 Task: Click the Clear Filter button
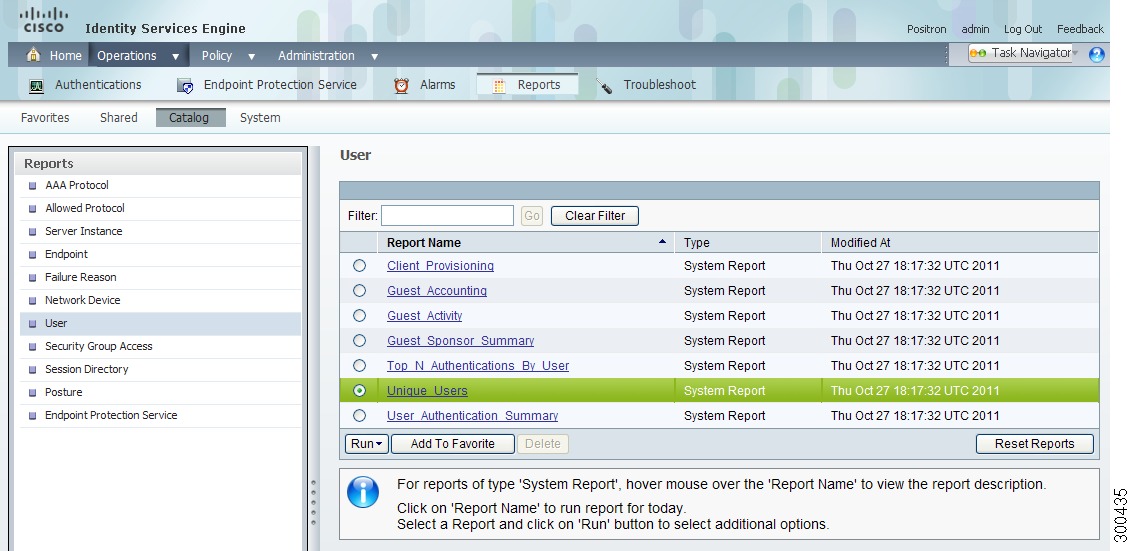tap(595, 215)
